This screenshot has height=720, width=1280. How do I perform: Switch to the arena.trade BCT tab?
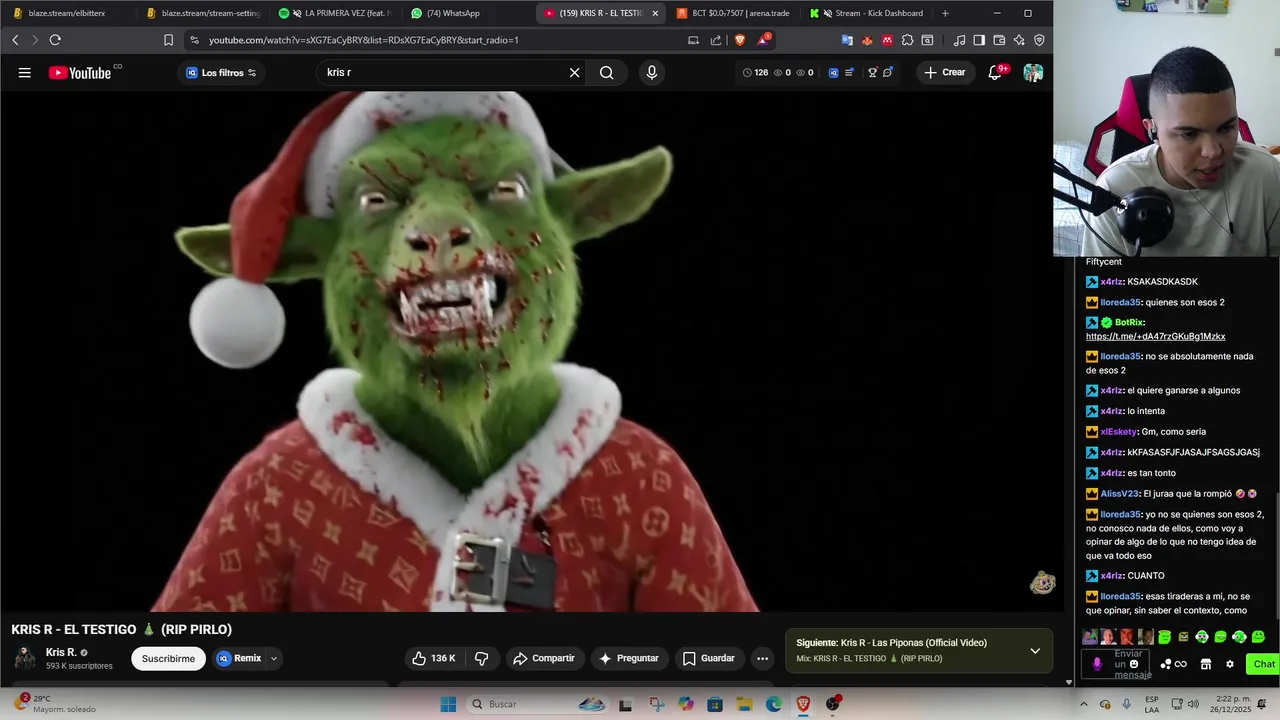[733, 13]
